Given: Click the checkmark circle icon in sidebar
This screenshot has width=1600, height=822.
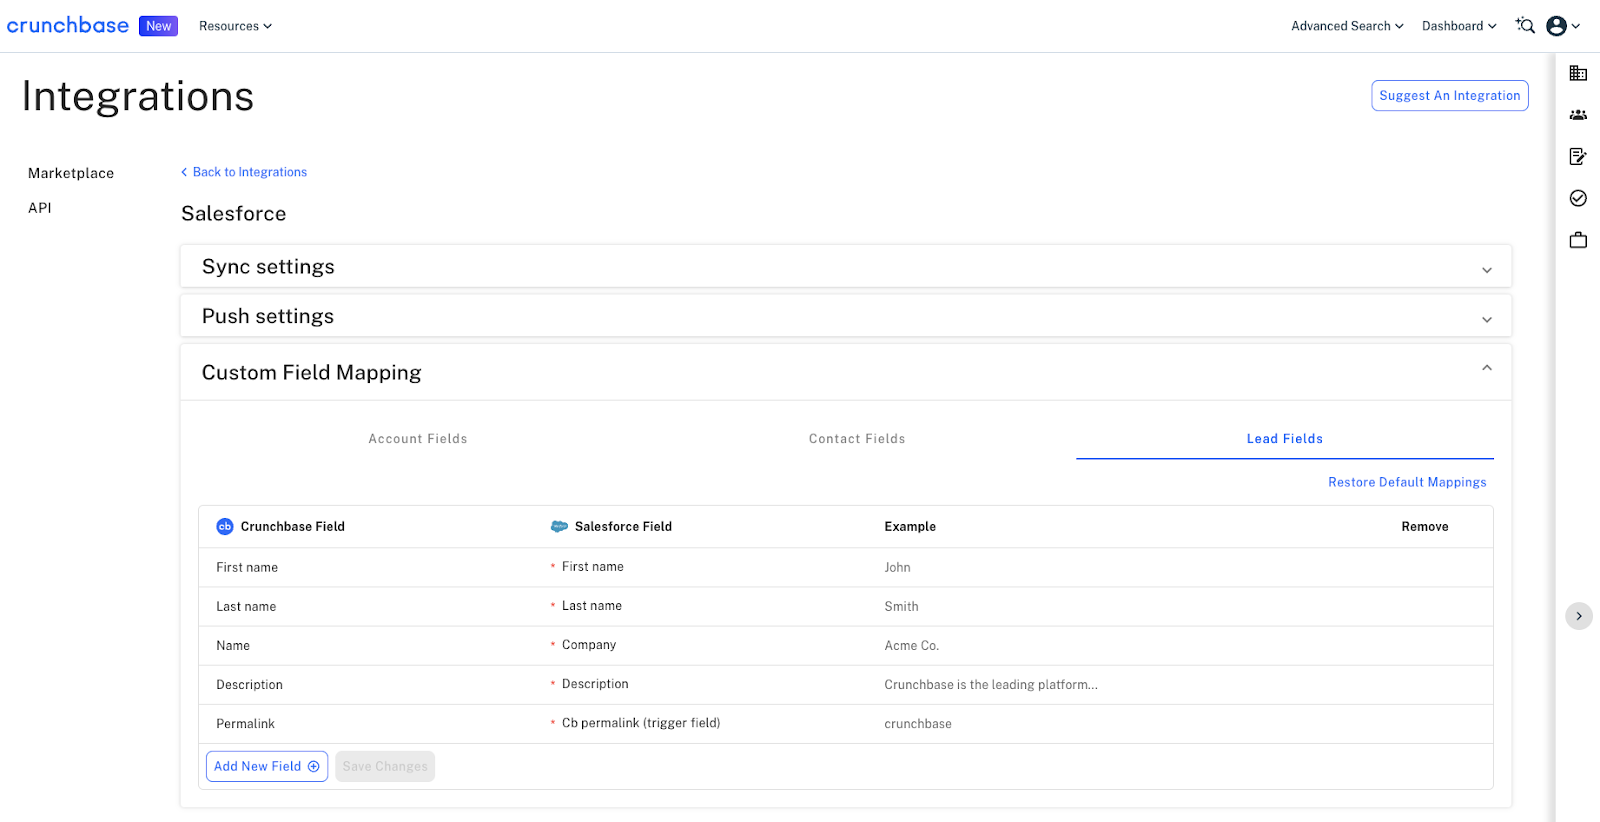Looking at the screenshot, I should tap(1578, 198).
